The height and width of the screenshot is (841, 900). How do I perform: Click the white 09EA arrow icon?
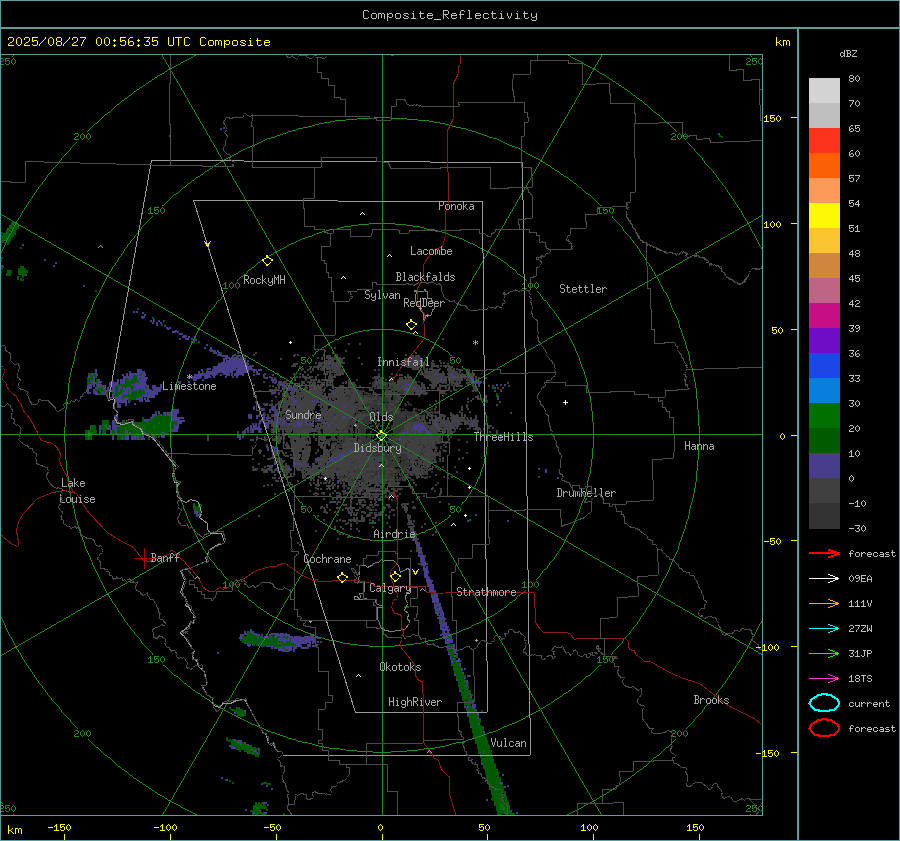click(x=824, y=578)
